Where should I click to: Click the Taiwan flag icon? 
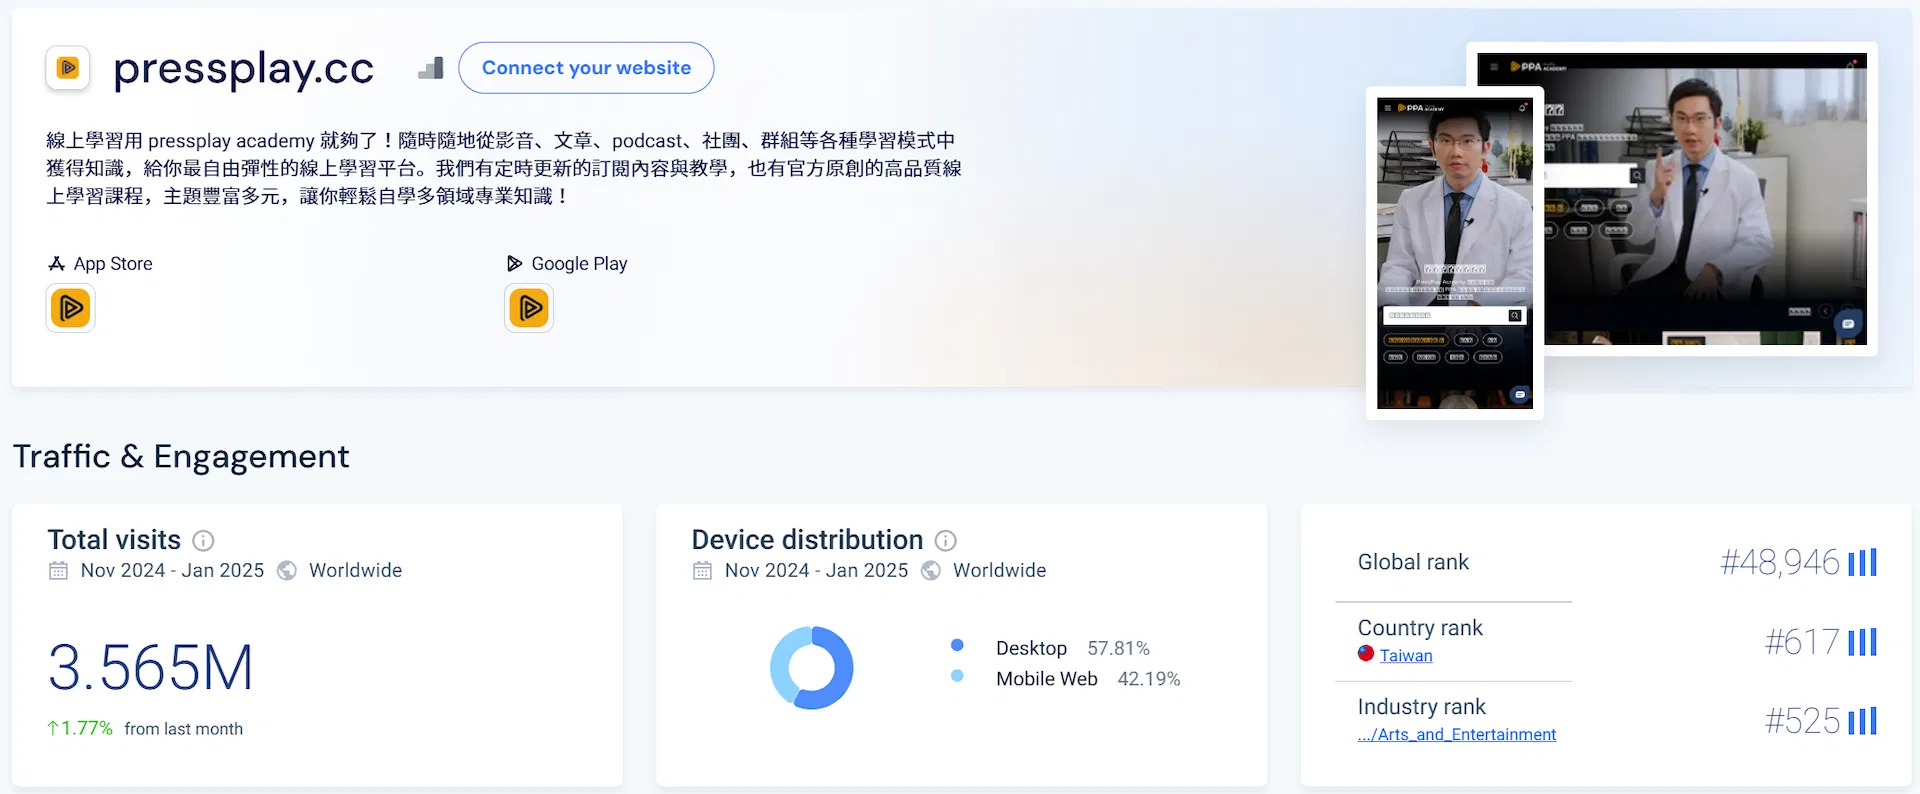1366,654
